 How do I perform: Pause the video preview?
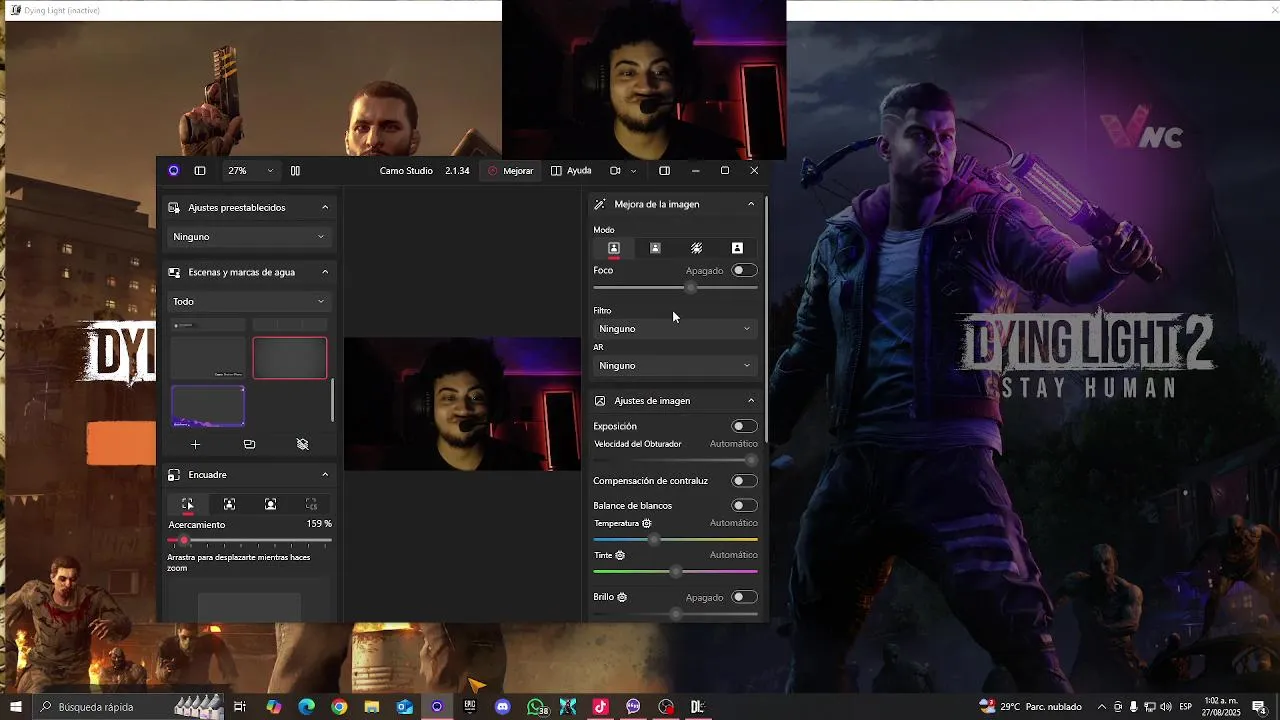[295, 171]
